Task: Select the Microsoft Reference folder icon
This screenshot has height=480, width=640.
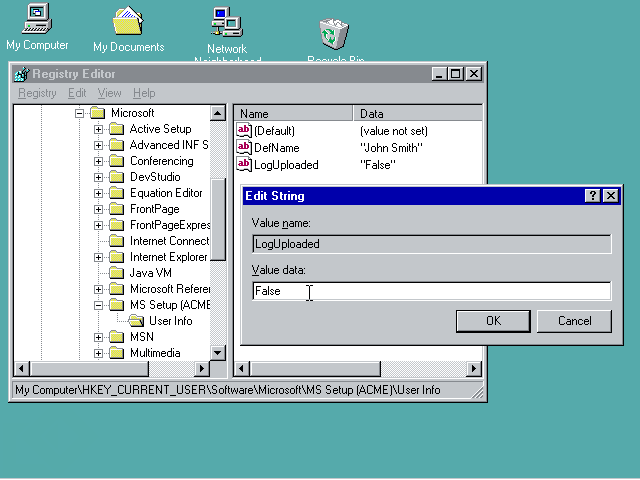Action: pyautogui.click(x=117, y=289)
